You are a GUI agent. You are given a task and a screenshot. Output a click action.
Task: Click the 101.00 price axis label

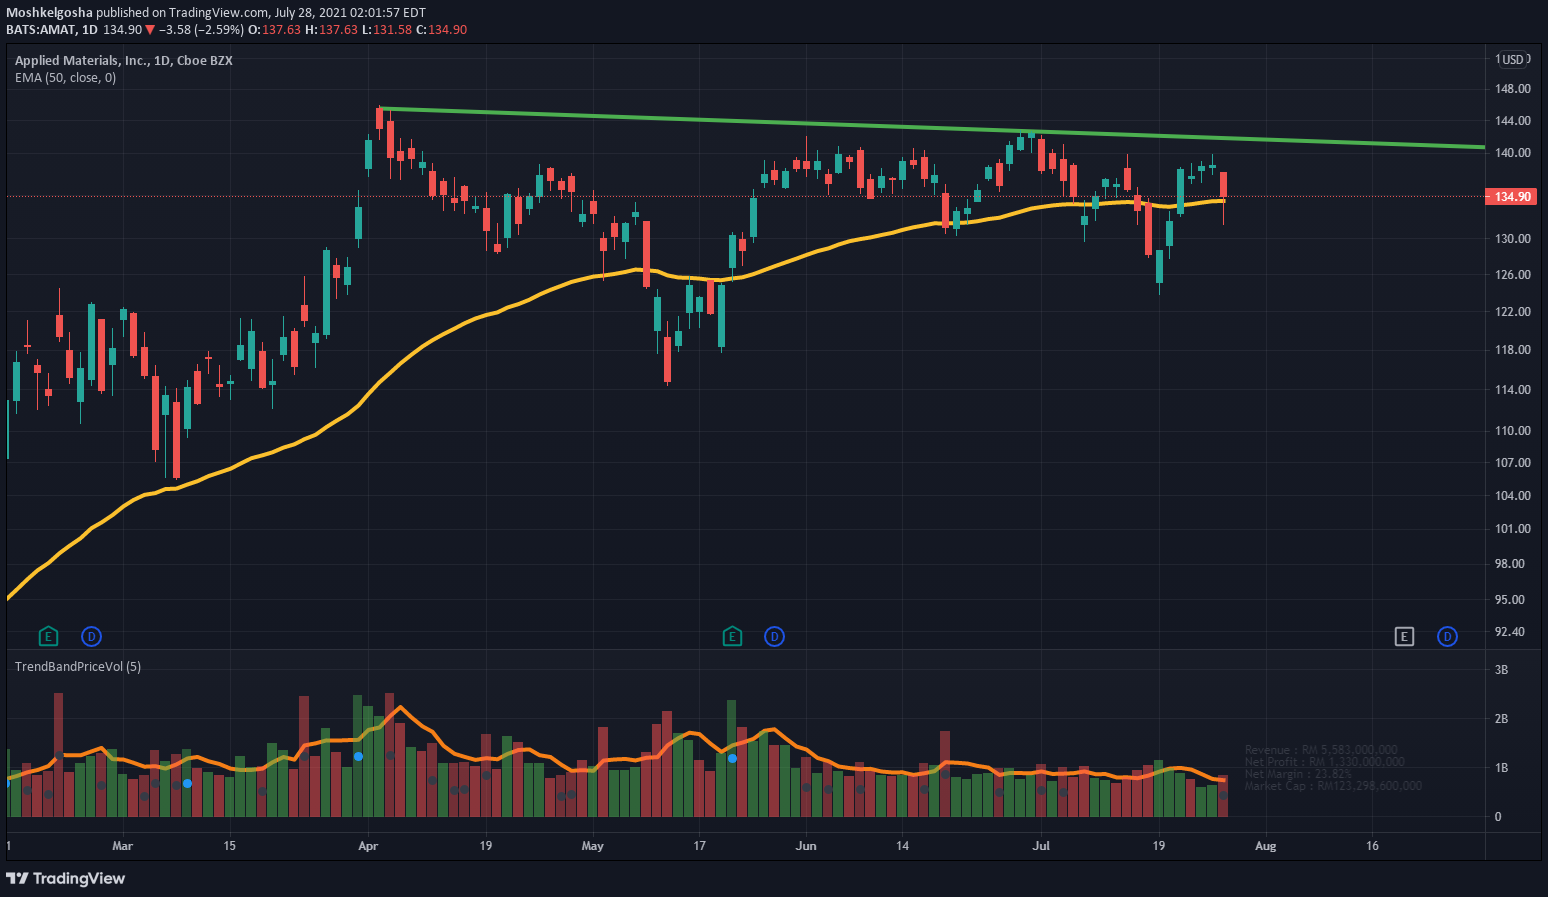point(1512,528)
